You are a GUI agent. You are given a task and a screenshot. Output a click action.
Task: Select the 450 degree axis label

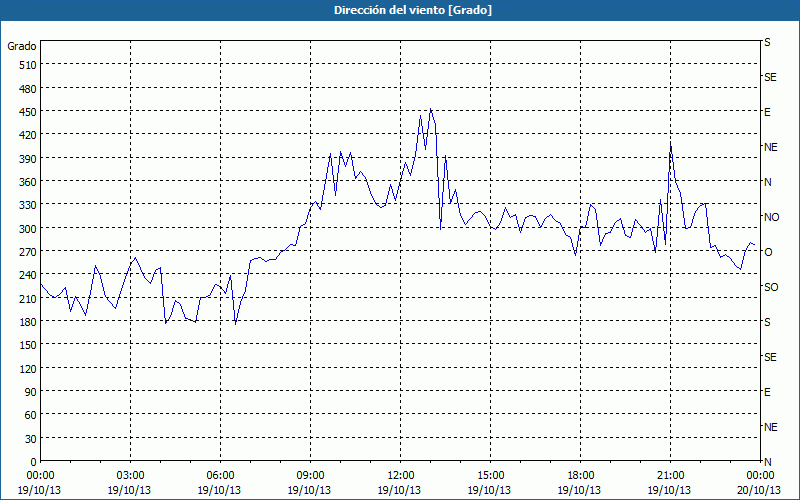click(29, 112)
